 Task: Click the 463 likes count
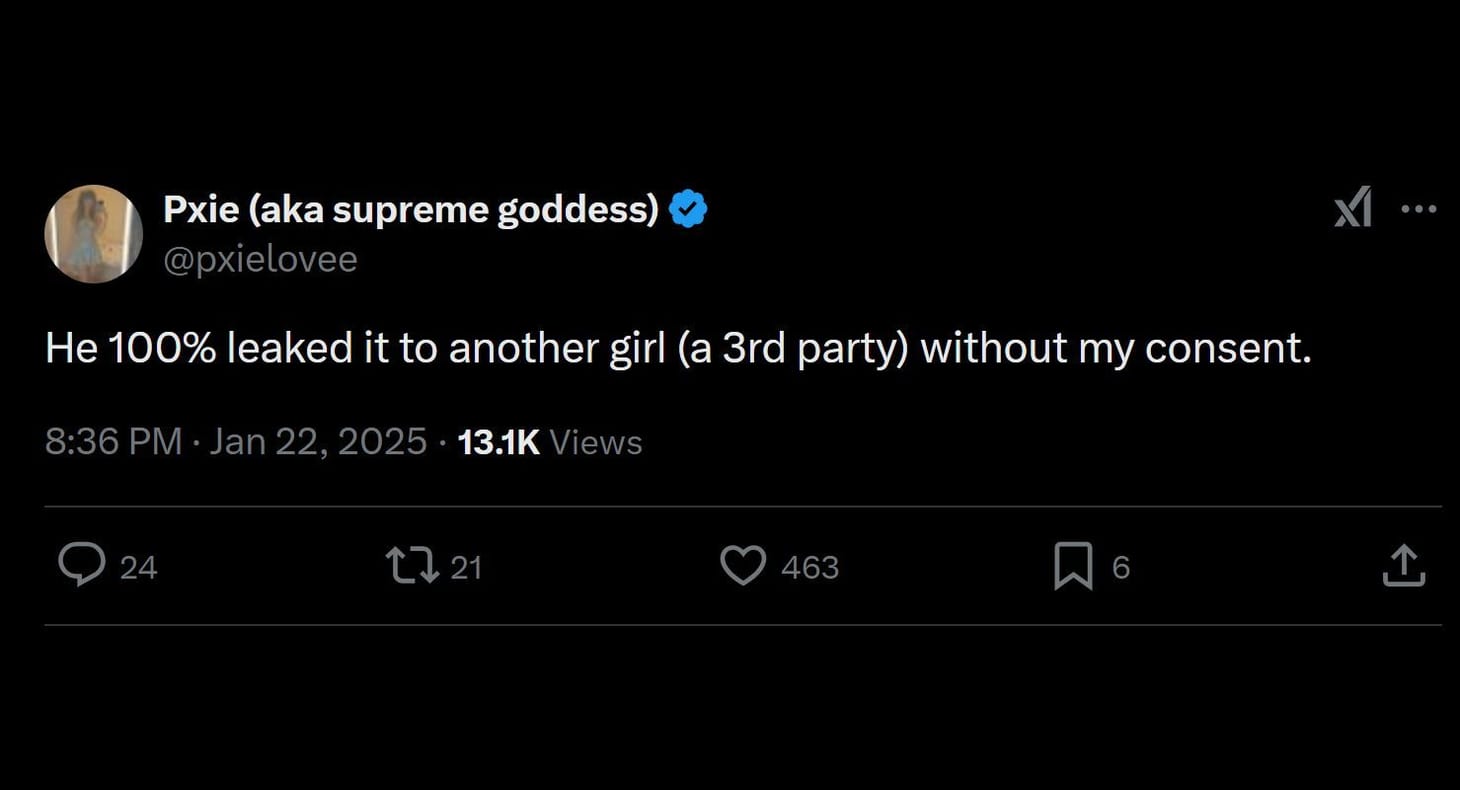click(x=810, y=567)
